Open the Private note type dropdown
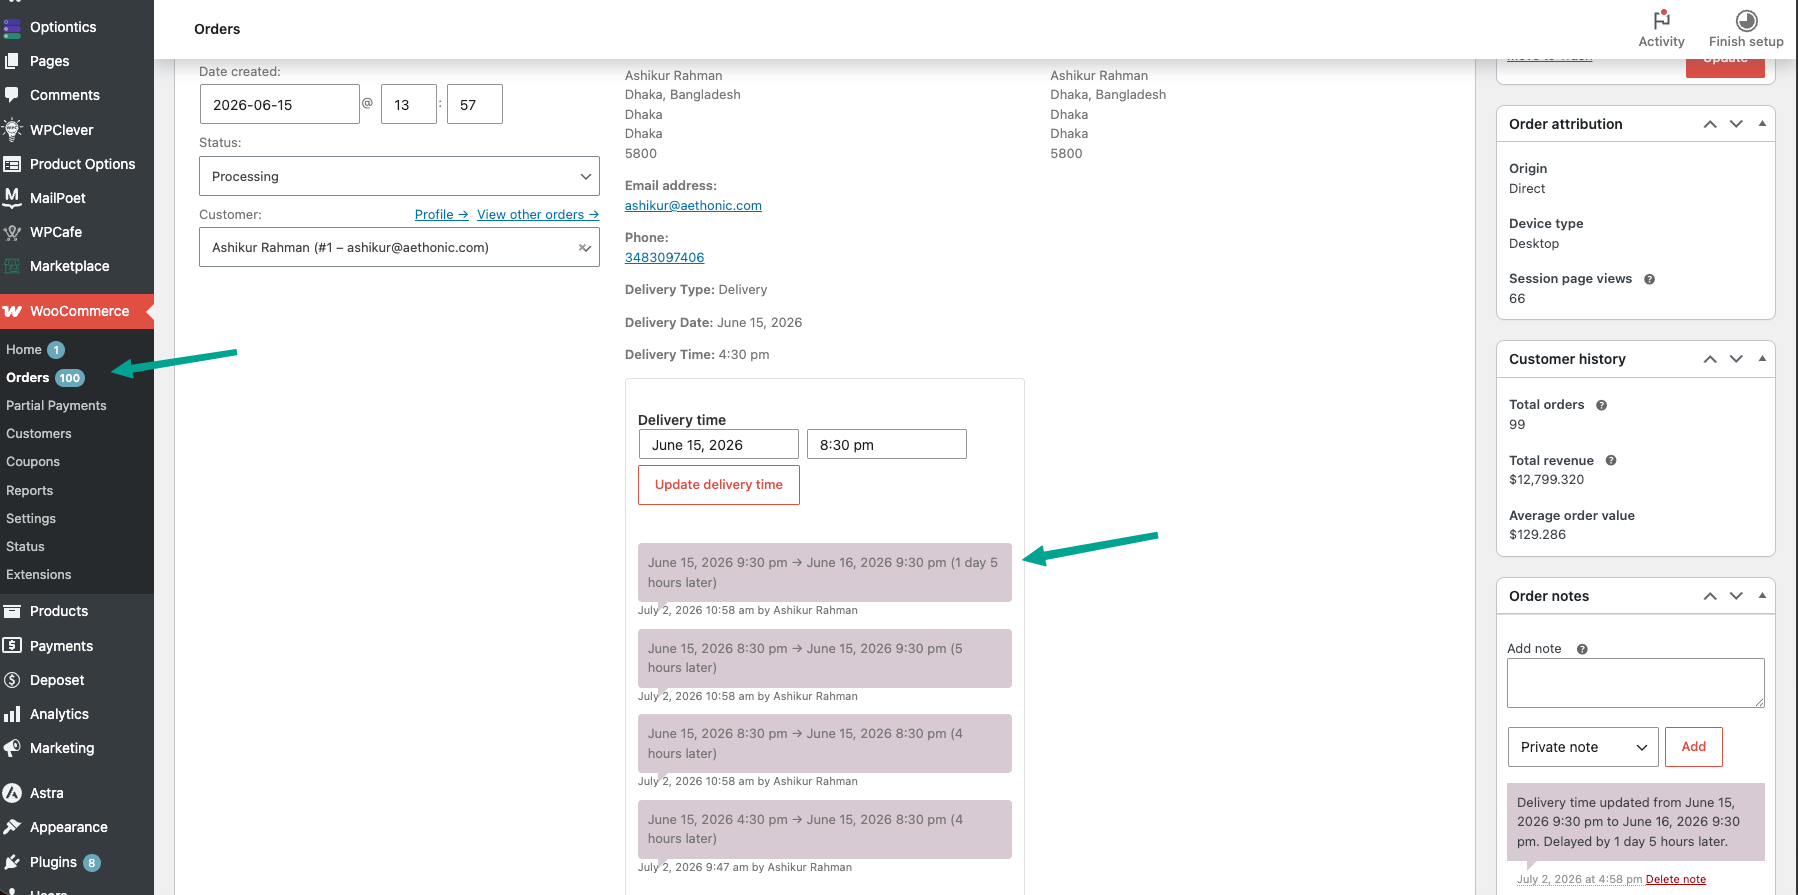 pos(1582,747)
